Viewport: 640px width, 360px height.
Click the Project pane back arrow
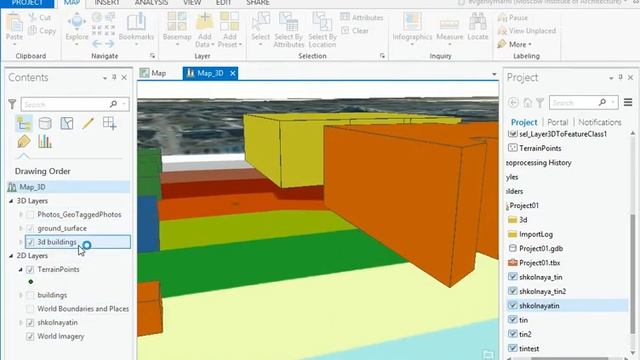513,103
